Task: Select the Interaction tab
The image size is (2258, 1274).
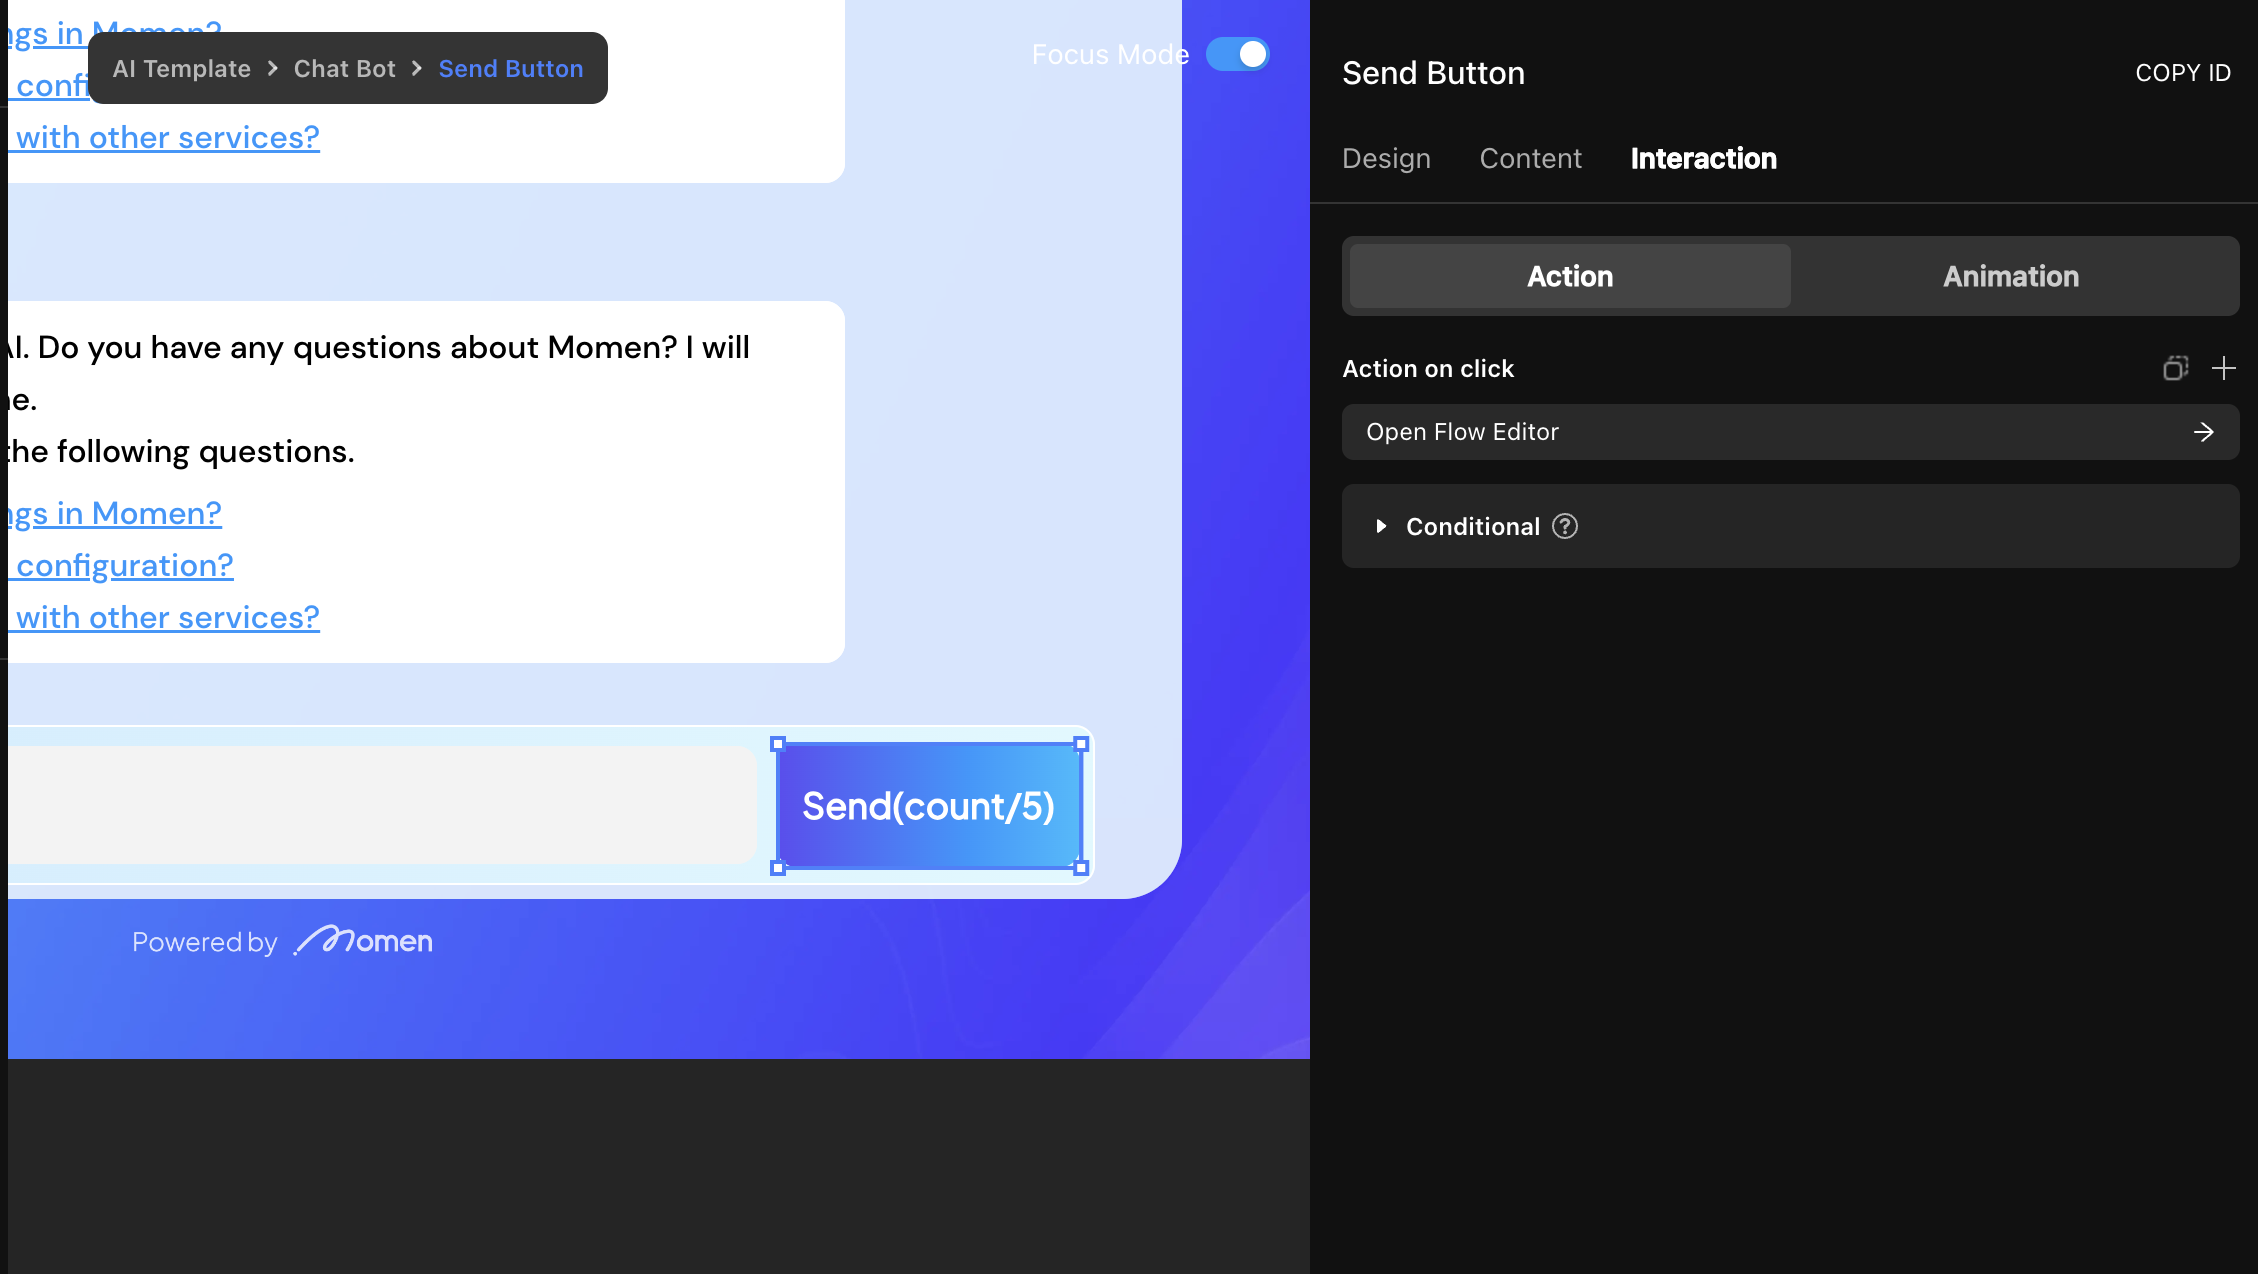Action: click(1703, 158)
